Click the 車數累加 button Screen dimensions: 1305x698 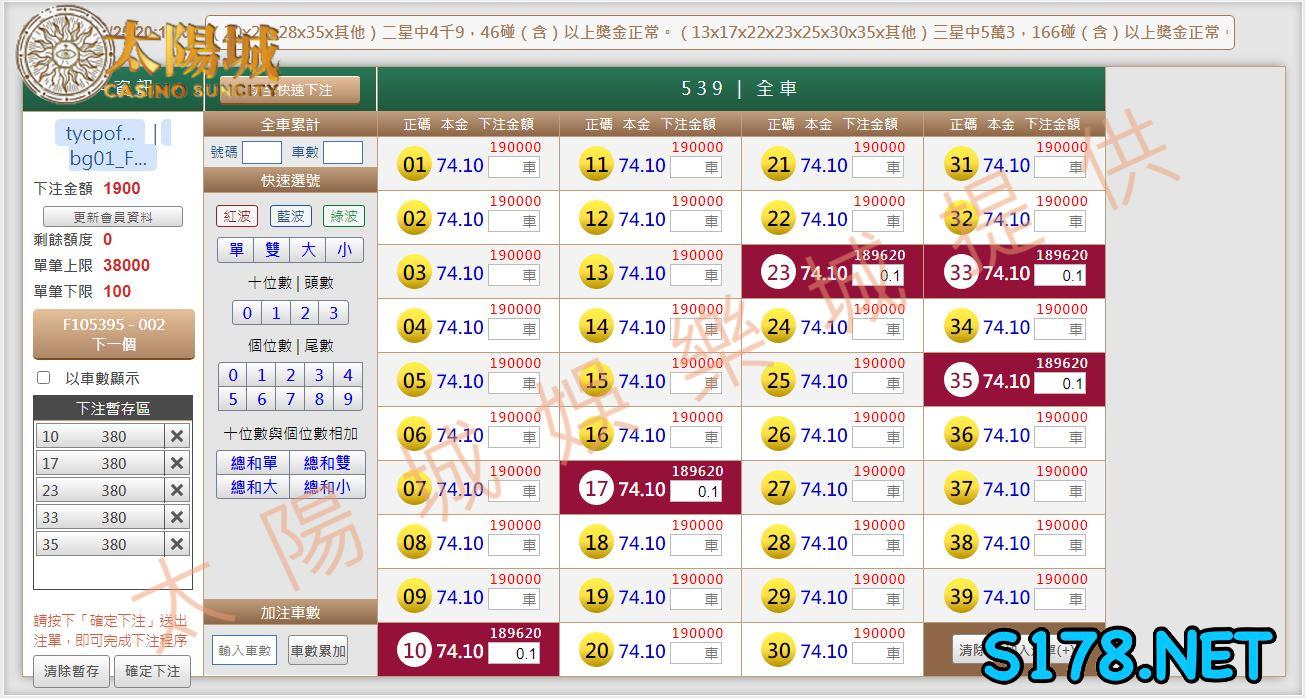[318, 650]
